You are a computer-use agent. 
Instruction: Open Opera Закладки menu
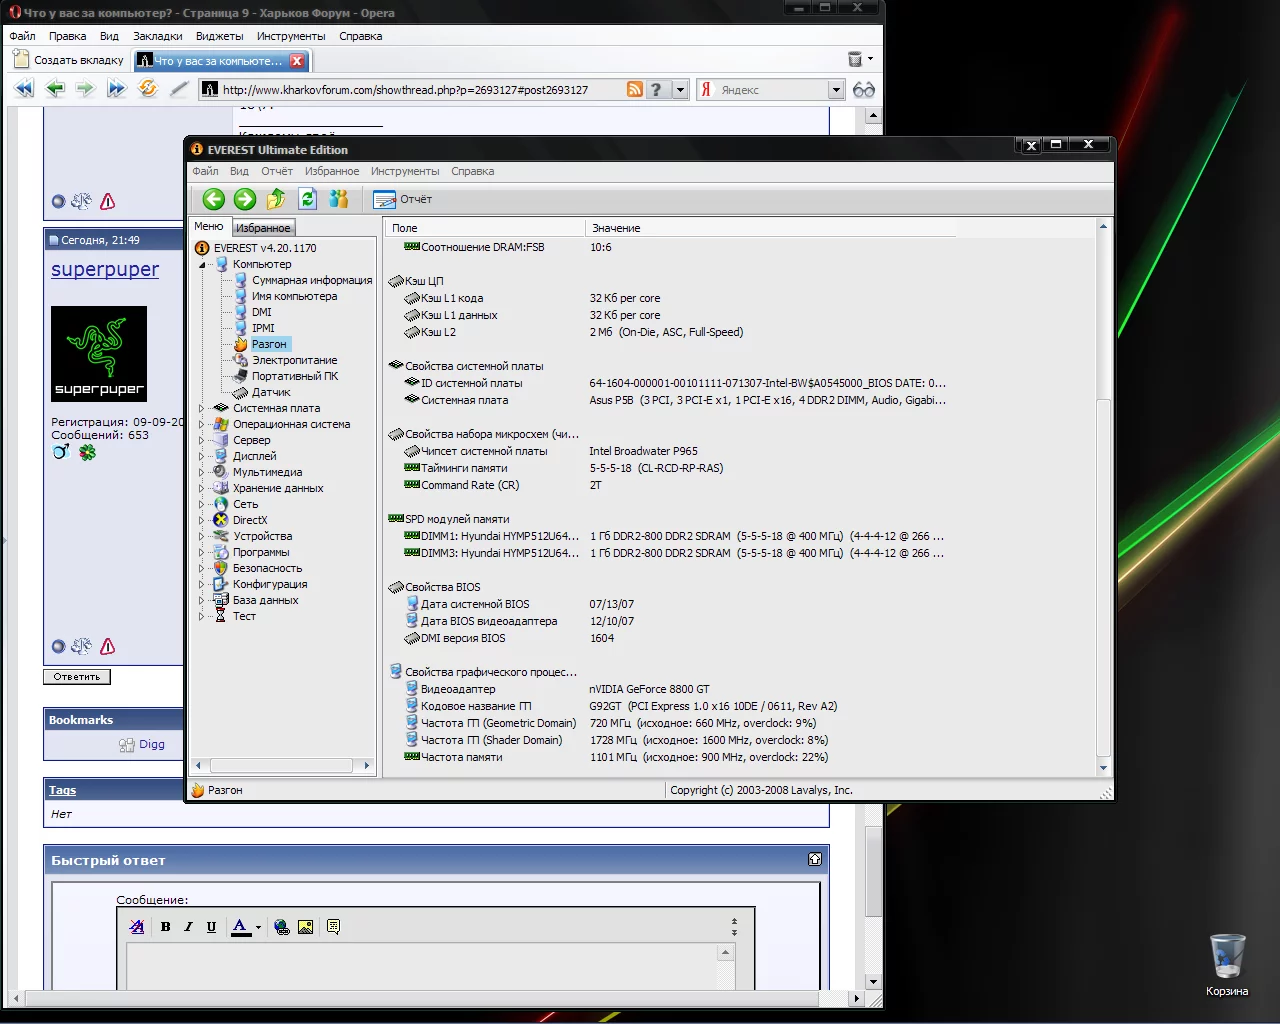coord(158,36)
